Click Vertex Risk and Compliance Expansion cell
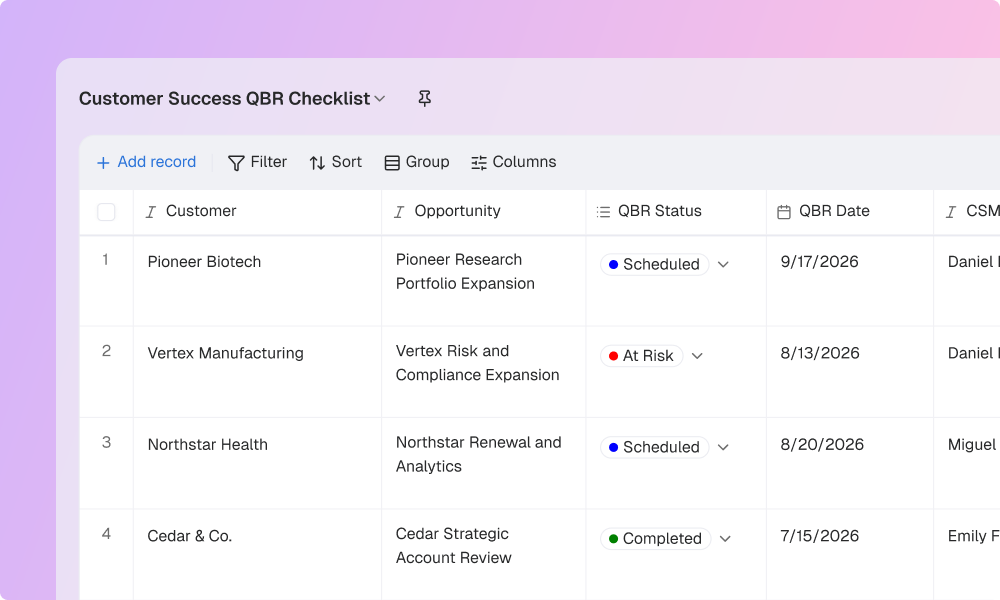 483,372
